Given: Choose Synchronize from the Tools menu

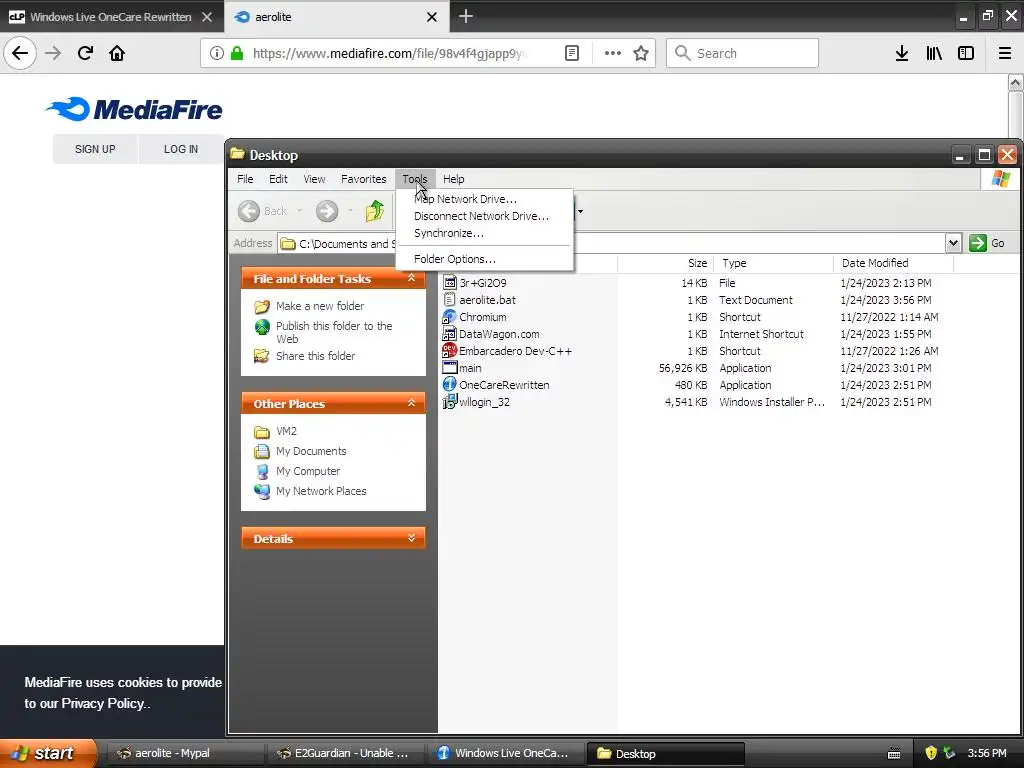Looking at the screenshot, I should coord(449,233).
